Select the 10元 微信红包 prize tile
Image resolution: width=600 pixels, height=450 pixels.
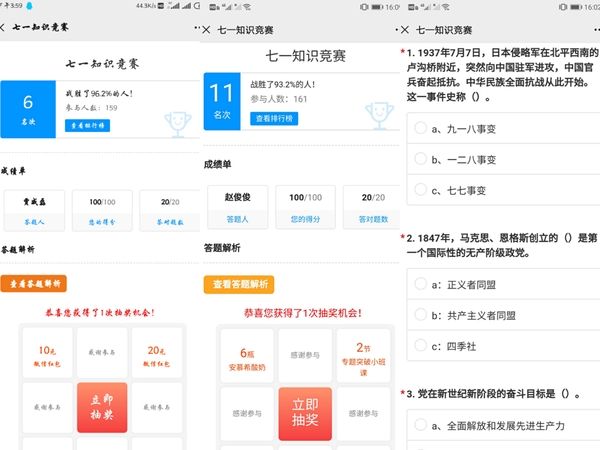click(46, 355)
